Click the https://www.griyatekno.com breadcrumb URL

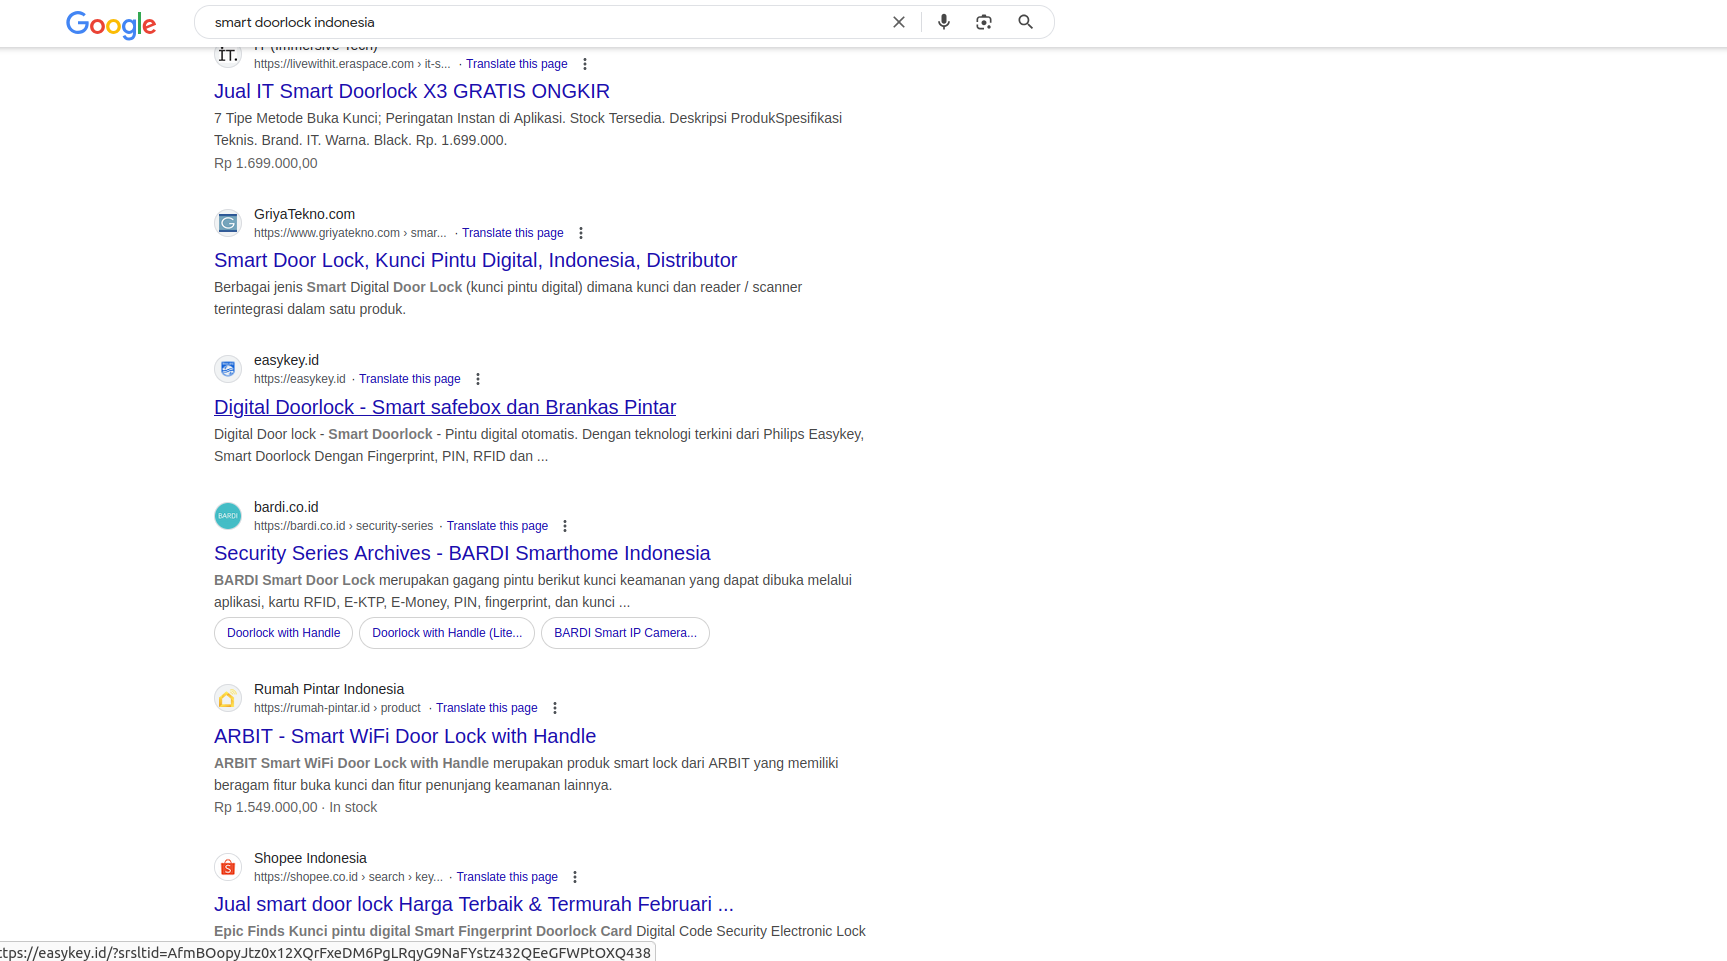[350, 233]
